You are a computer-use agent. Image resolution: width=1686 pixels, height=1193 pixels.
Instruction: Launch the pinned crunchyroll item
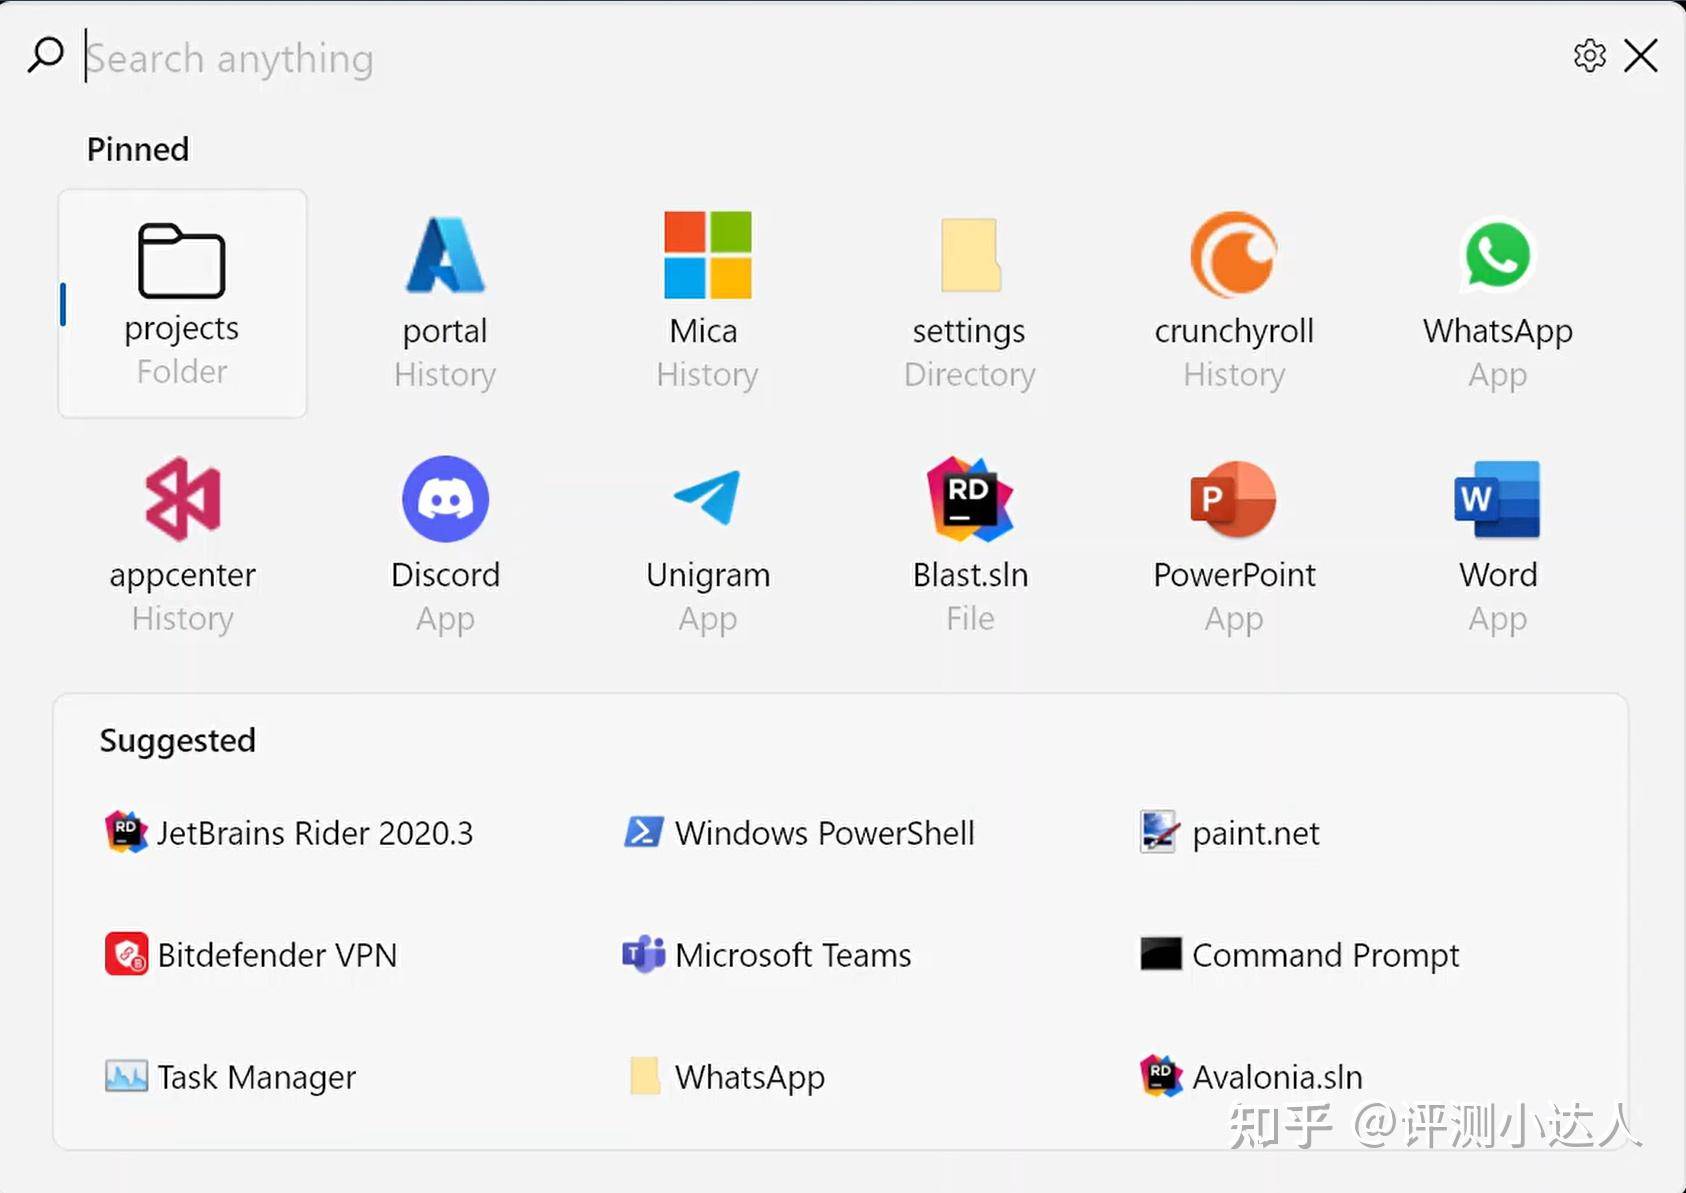[1234, 303]
